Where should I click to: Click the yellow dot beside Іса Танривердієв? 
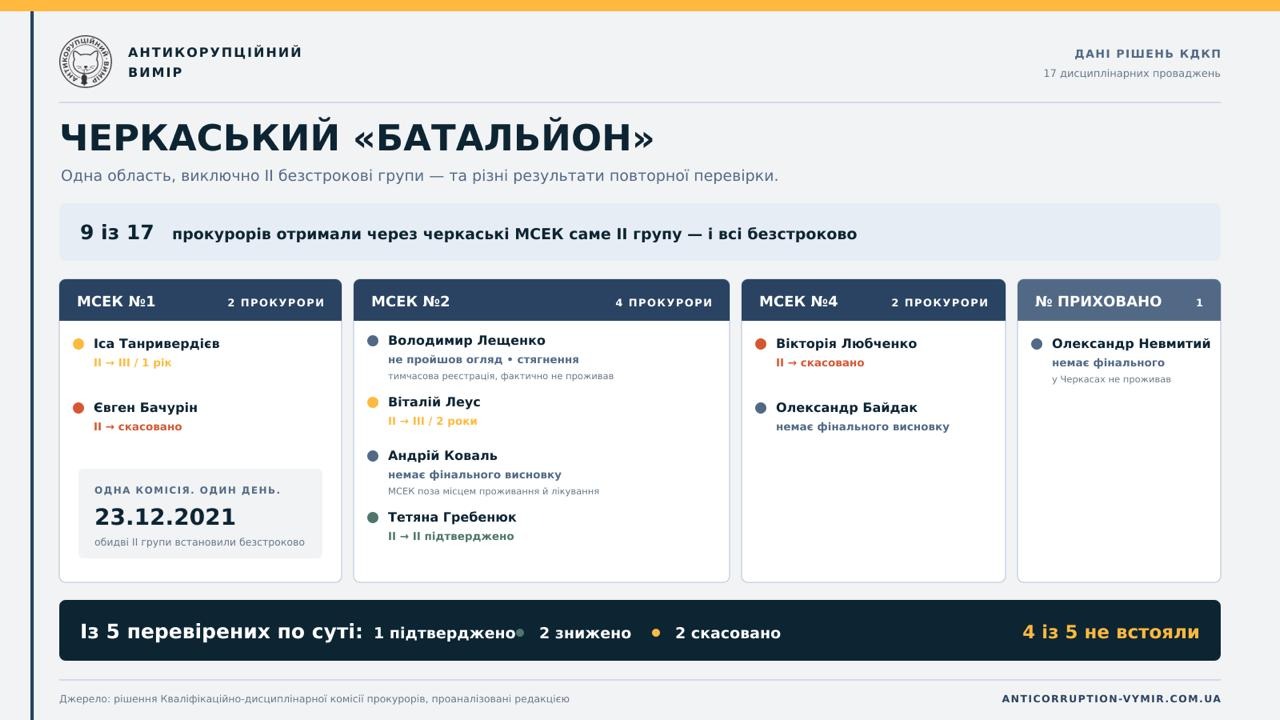click(78, 344)
